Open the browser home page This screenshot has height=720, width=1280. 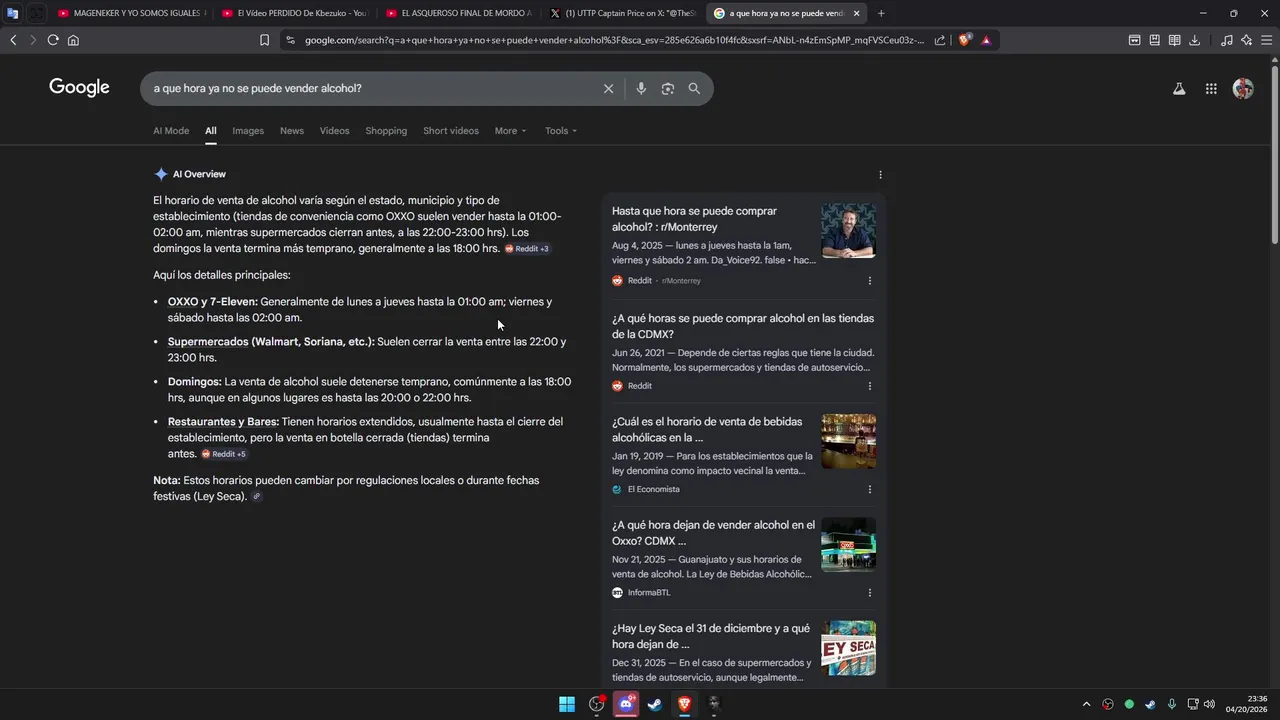tap(73, 40)
